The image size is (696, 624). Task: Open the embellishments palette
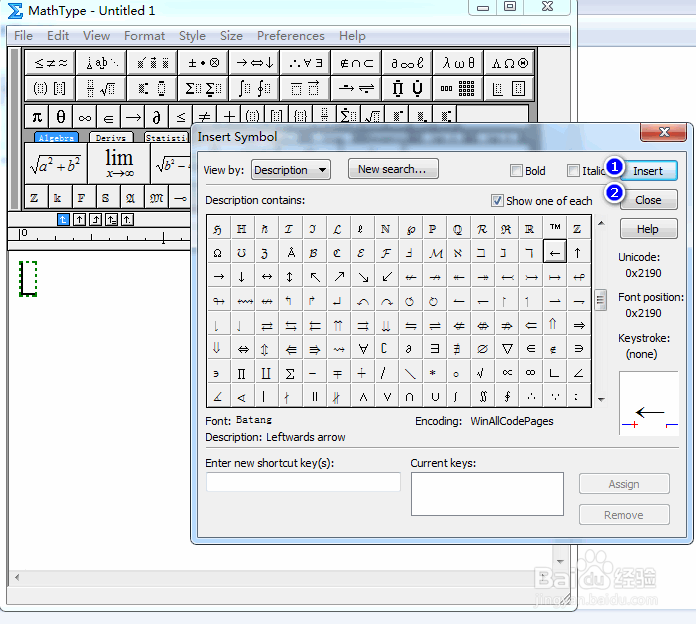pyautogui.click(x=152, y=63)
